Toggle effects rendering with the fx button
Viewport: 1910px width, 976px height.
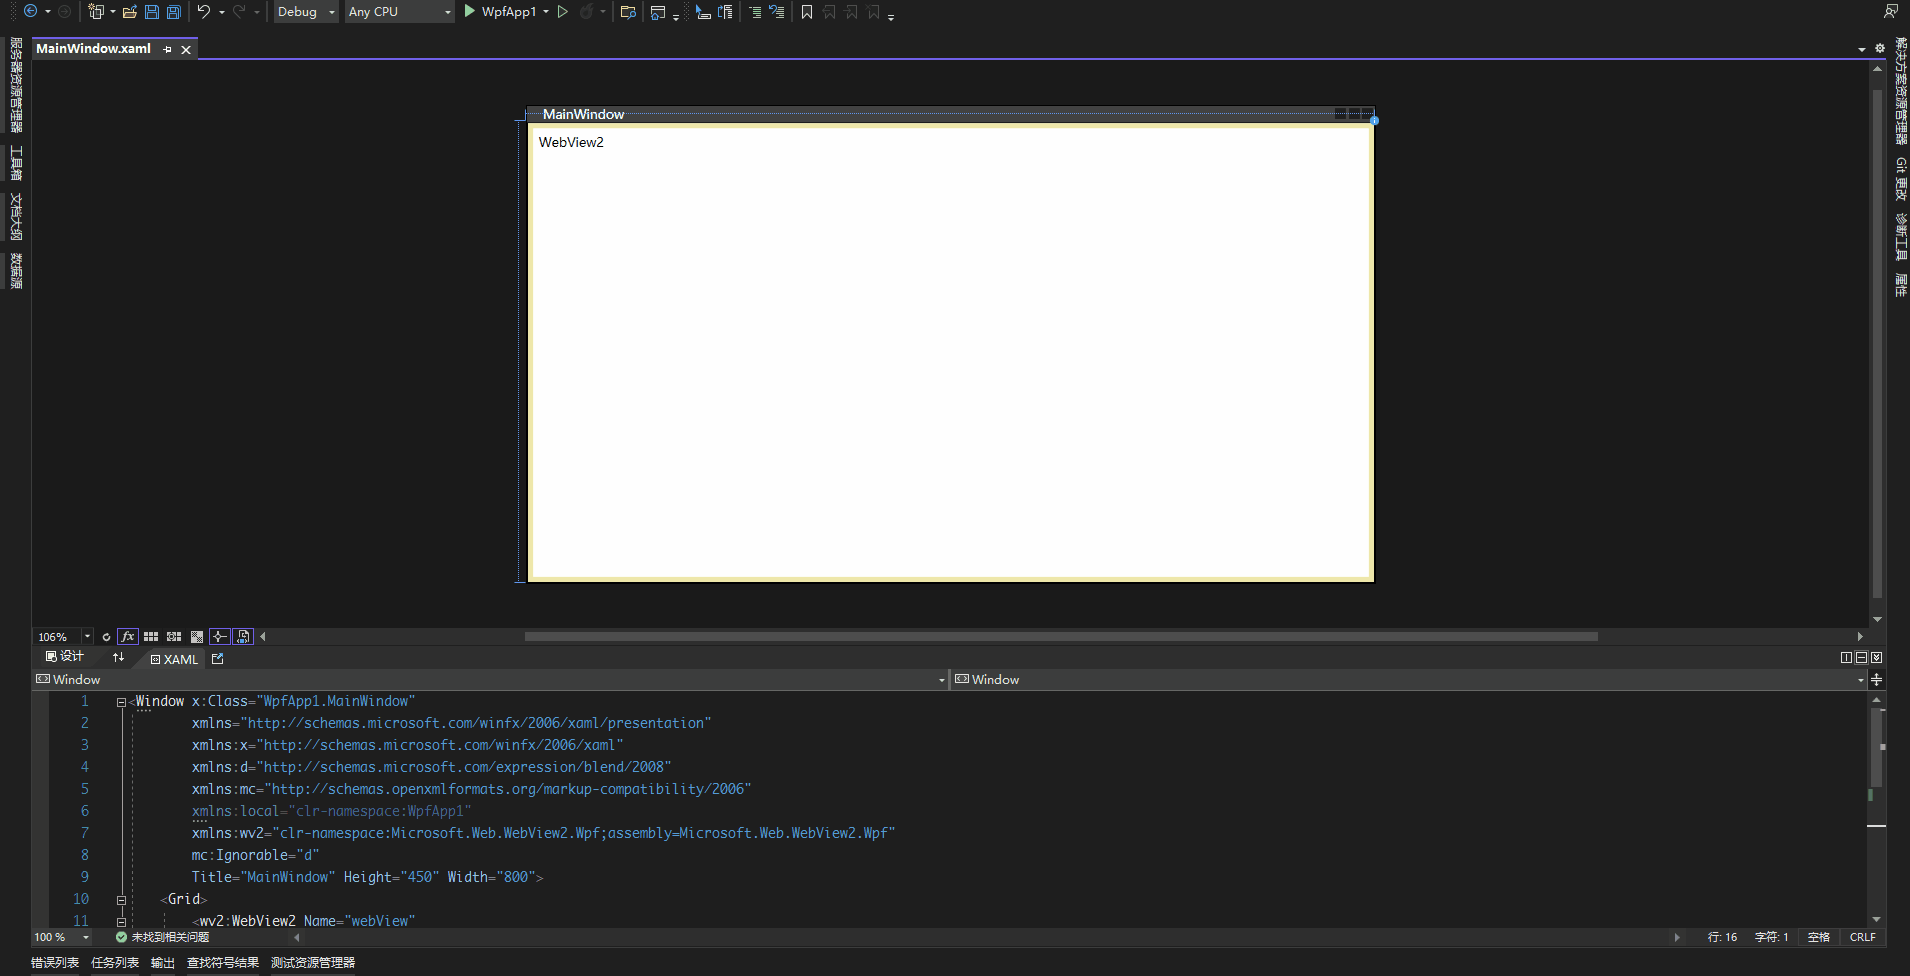[128, 637]
